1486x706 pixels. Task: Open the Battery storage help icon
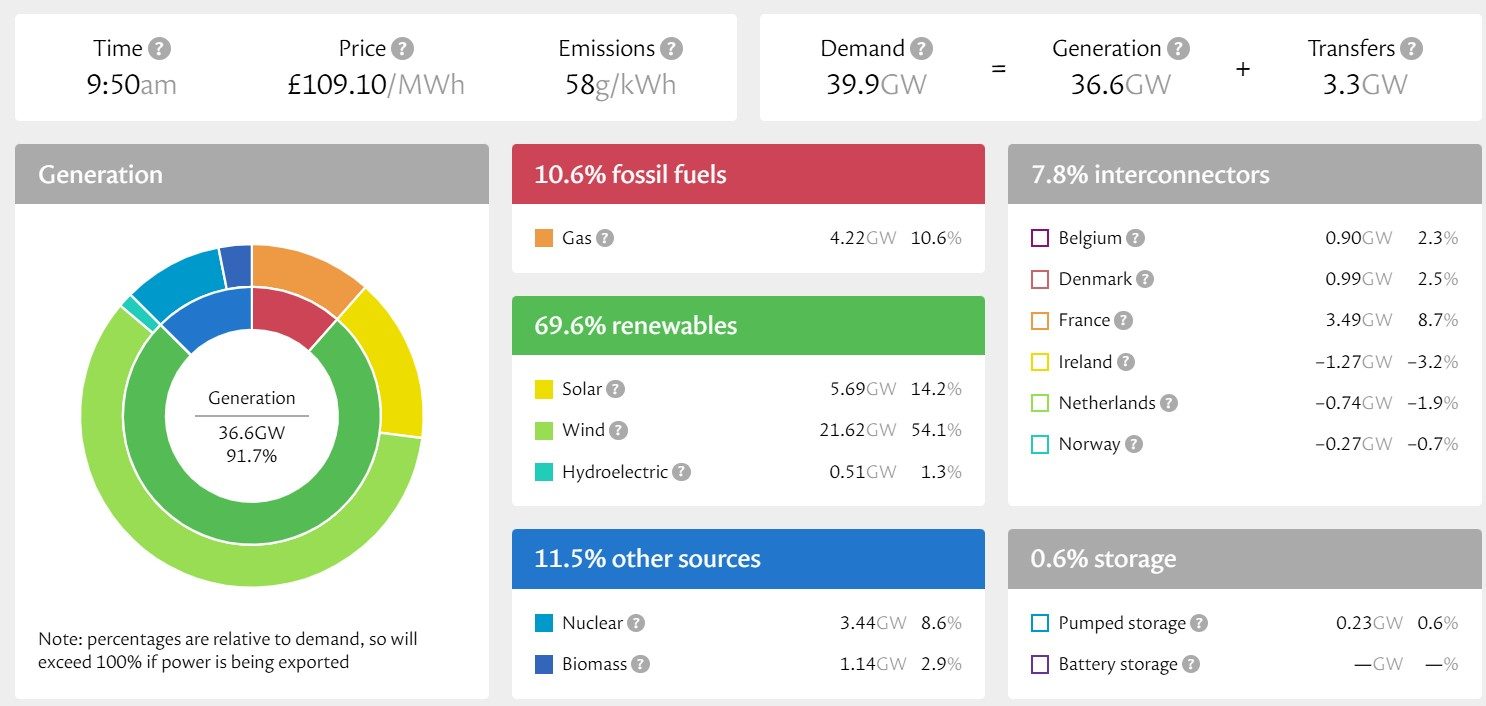[x=1190, y=664]
